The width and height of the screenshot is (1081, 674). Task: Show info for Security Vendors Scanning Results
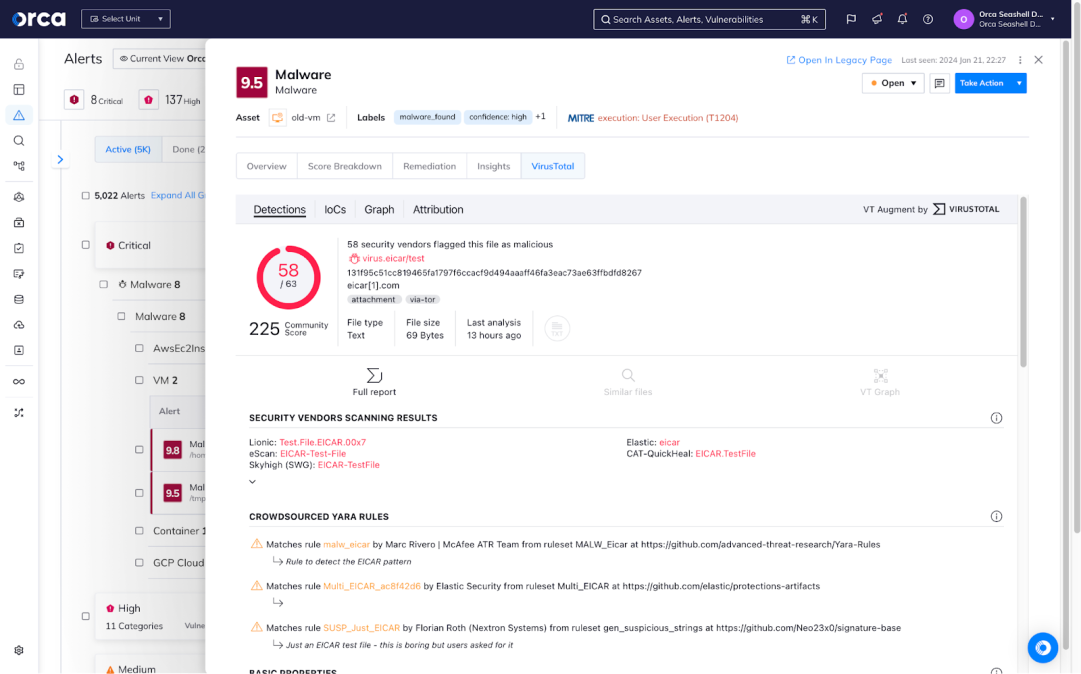click(996, 418)
